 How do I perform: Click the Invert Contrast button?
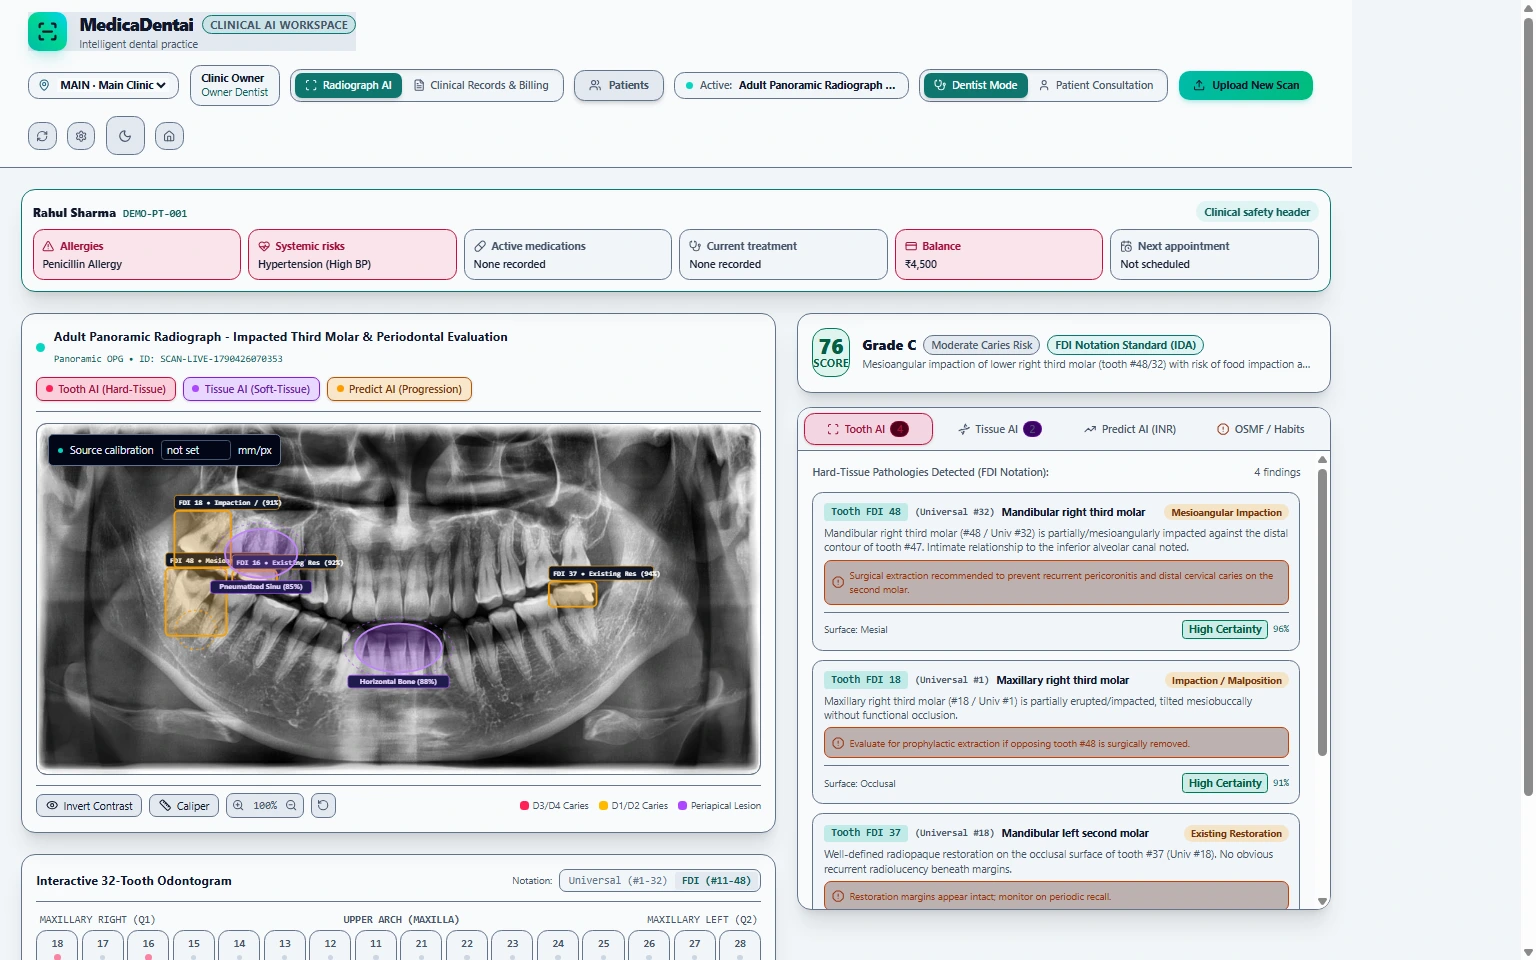coord(89,805)
